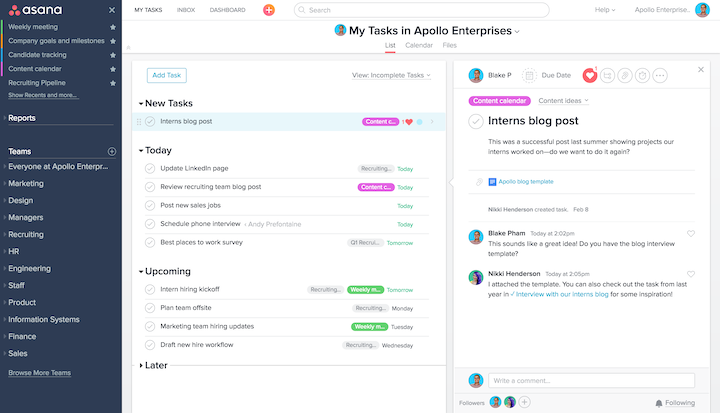Click the due date calendar icon
720x413 pixels.
pos(529,75)
